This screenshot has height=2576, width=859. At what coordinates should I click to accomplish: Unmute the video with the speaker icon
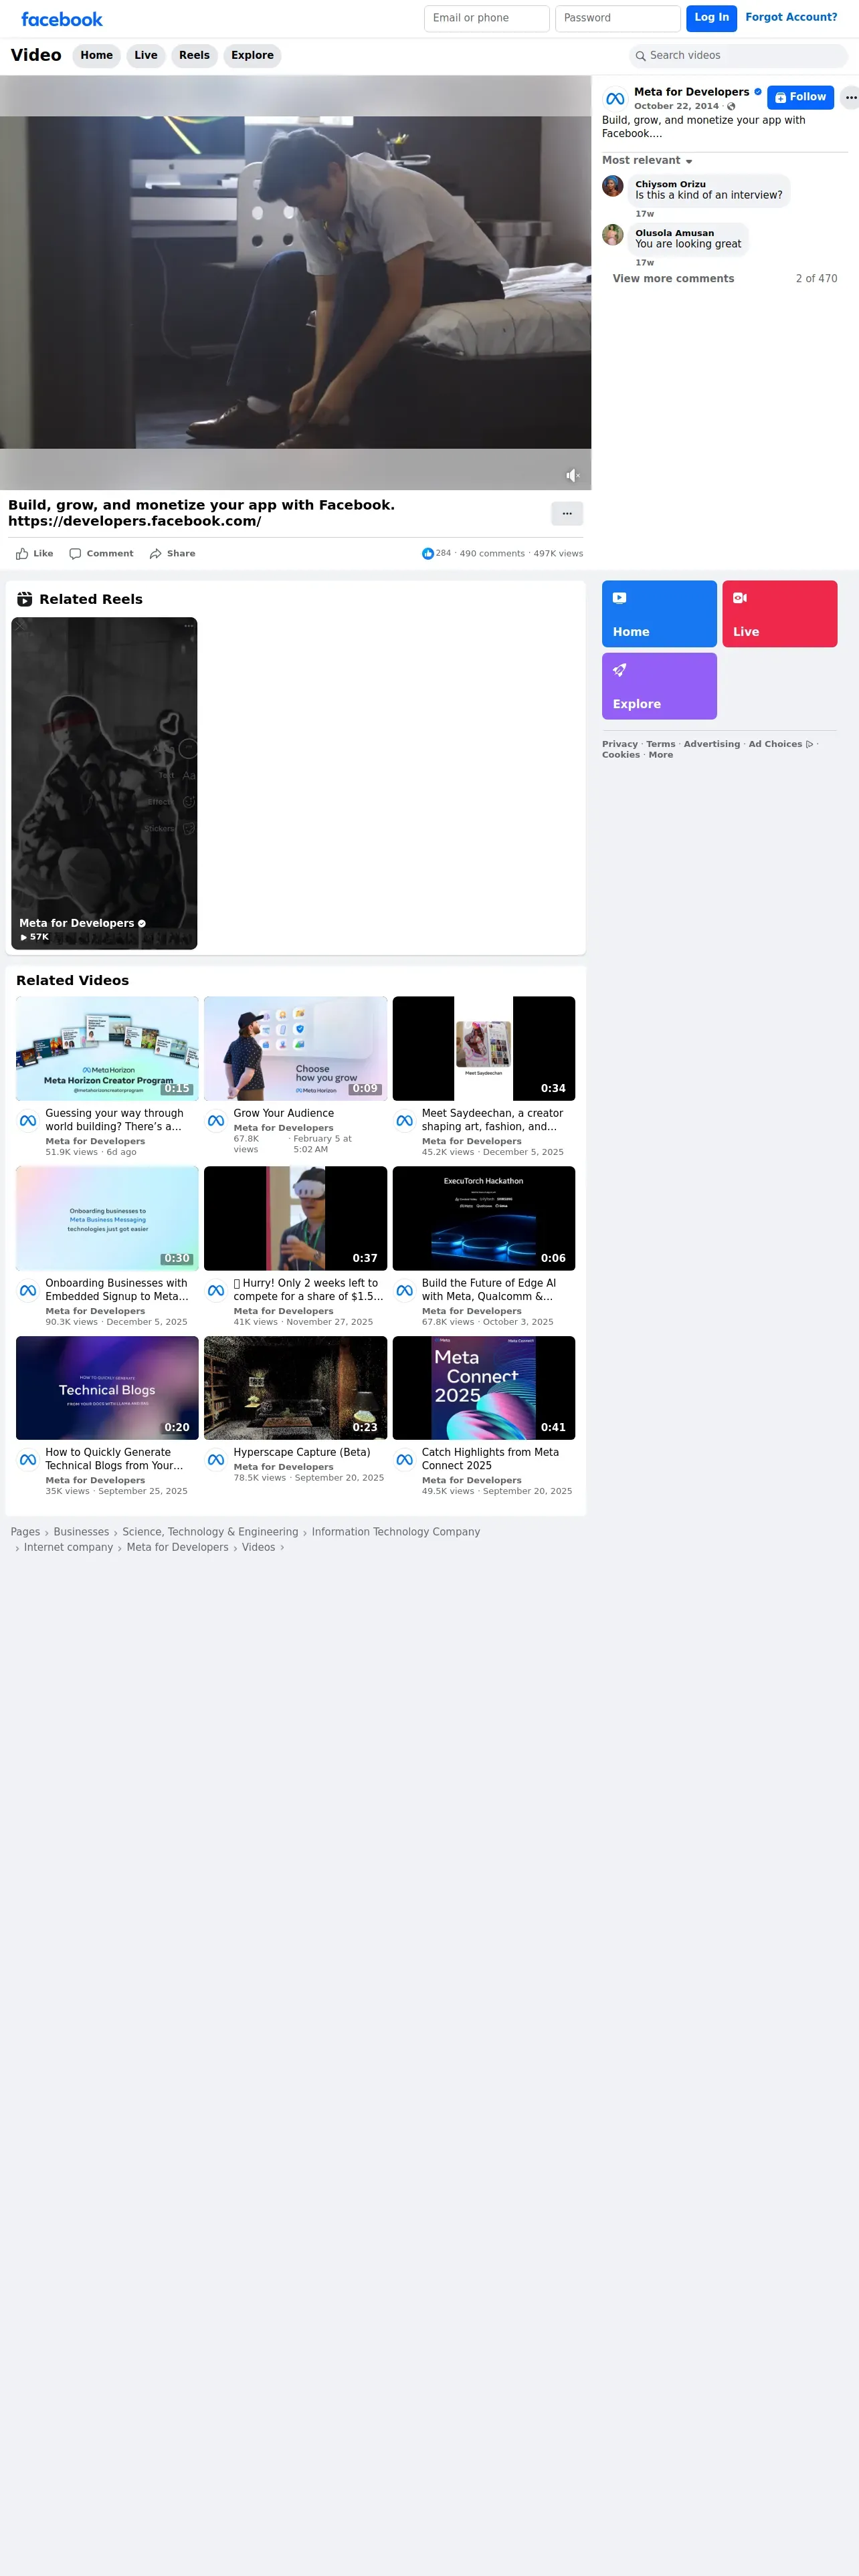573,476
